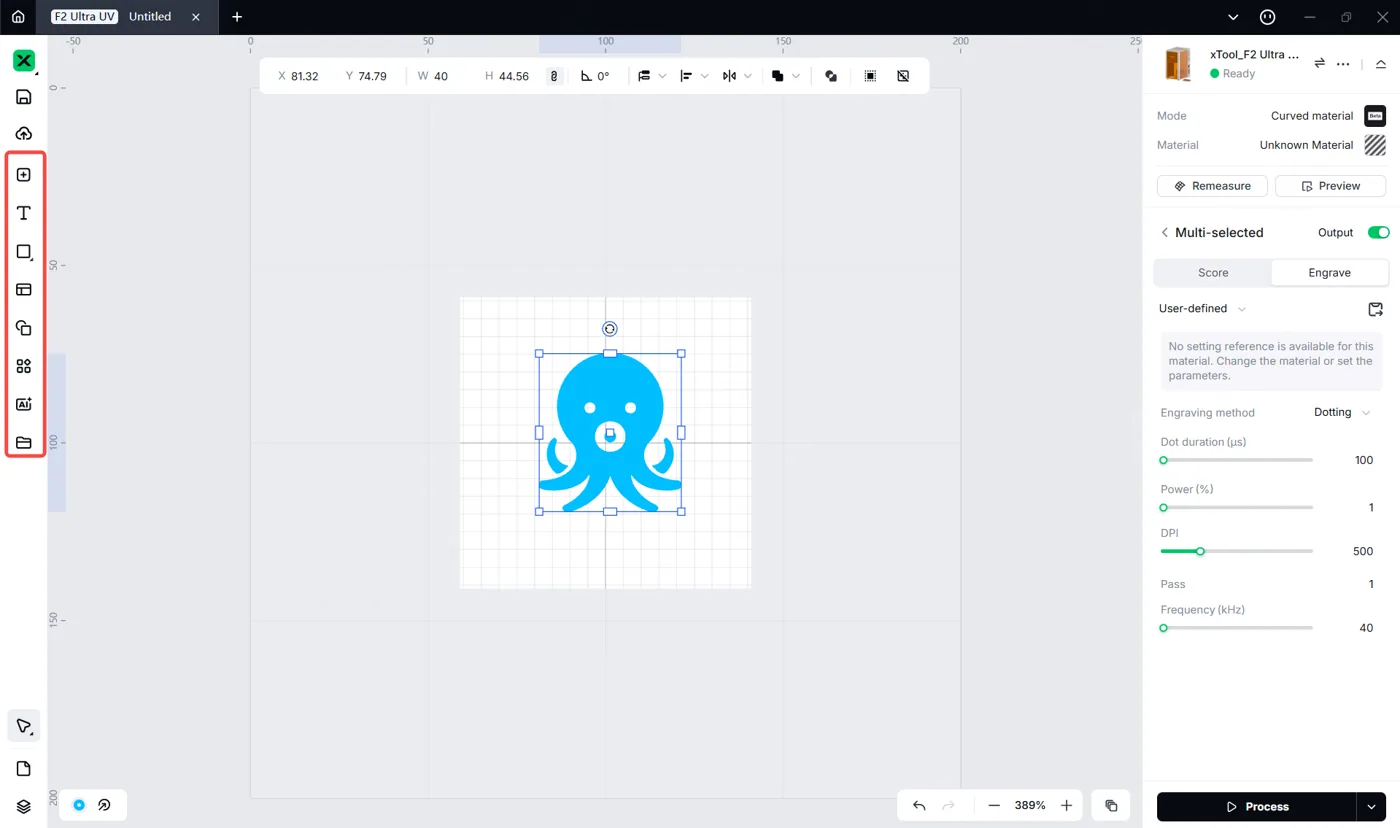Open the layer arrangement dropdown arrow
The height and width of the screenshot is (828, 1400).
coord(662,76)
